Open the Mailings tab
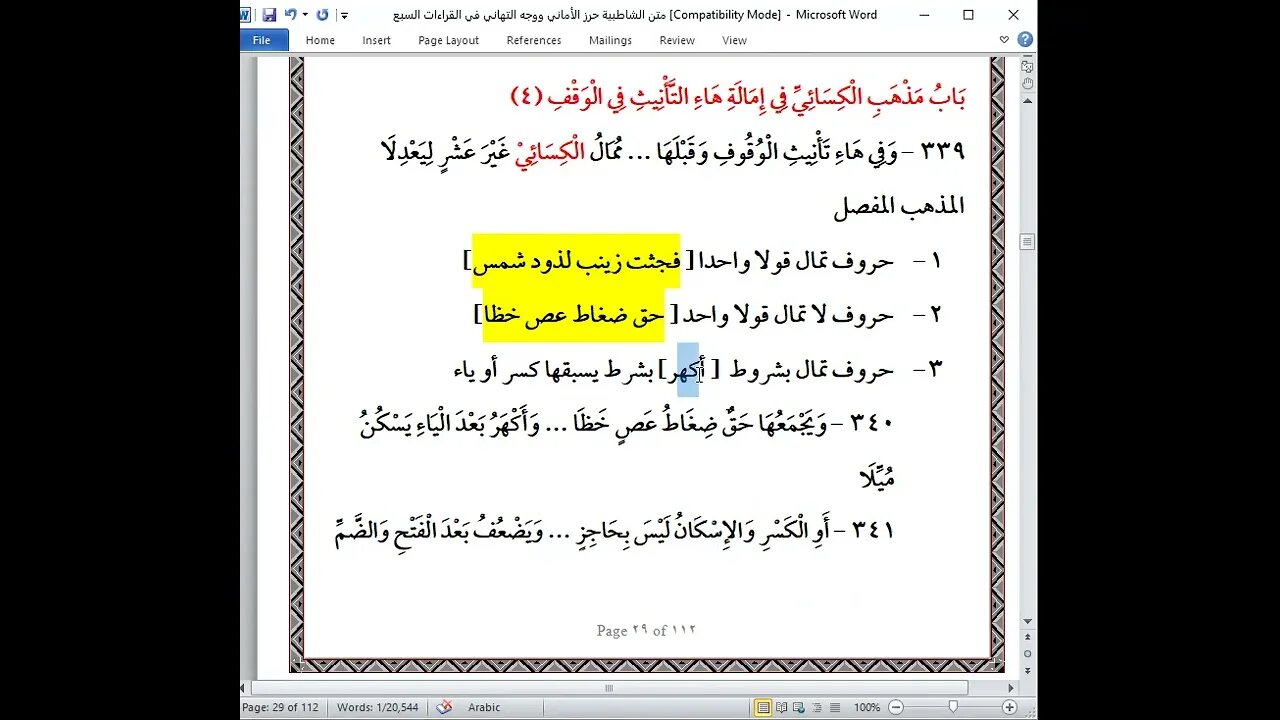 (x=610, y=40)
